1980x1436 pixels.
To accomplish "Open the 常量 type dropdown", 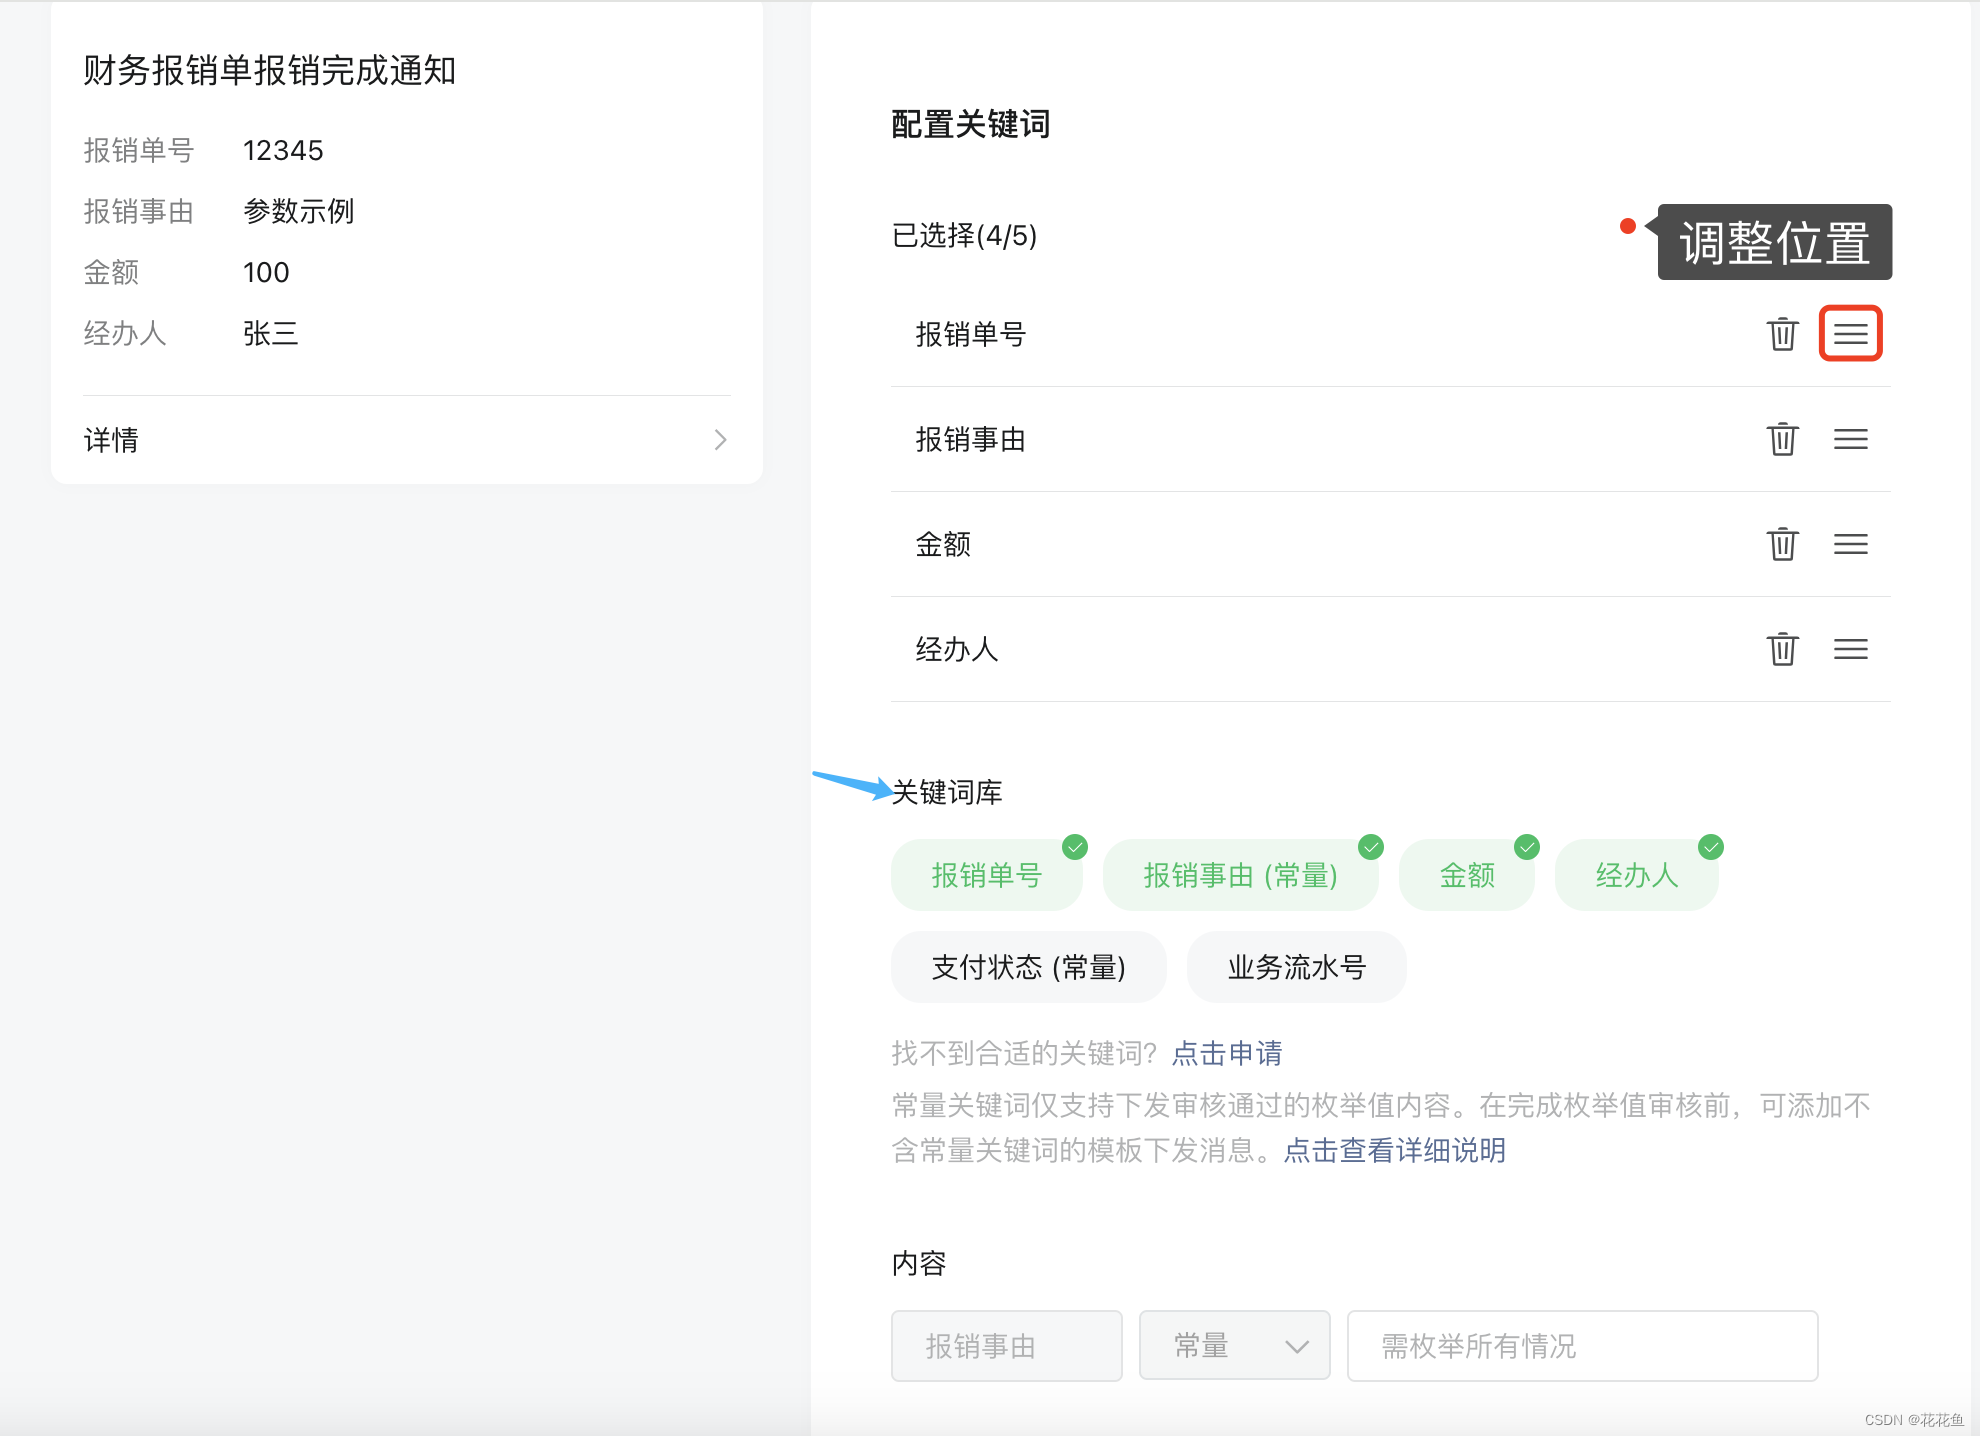I will [x=1234, y=1346].
